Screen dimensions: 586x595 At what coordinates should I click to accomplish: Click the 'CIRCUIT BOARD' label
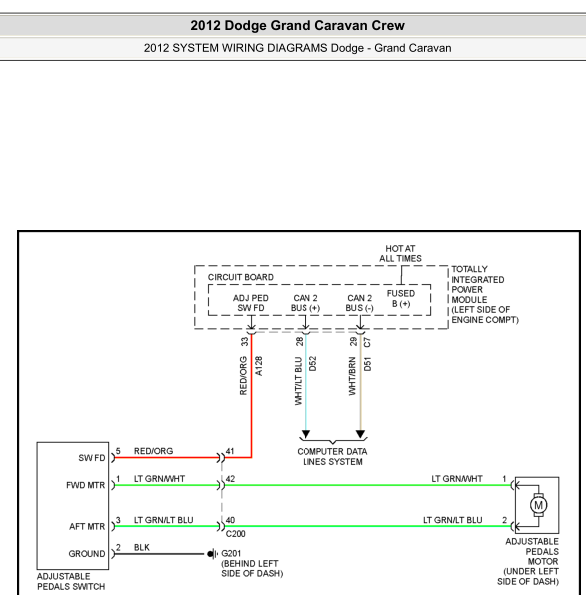click(x=241, y=277)
